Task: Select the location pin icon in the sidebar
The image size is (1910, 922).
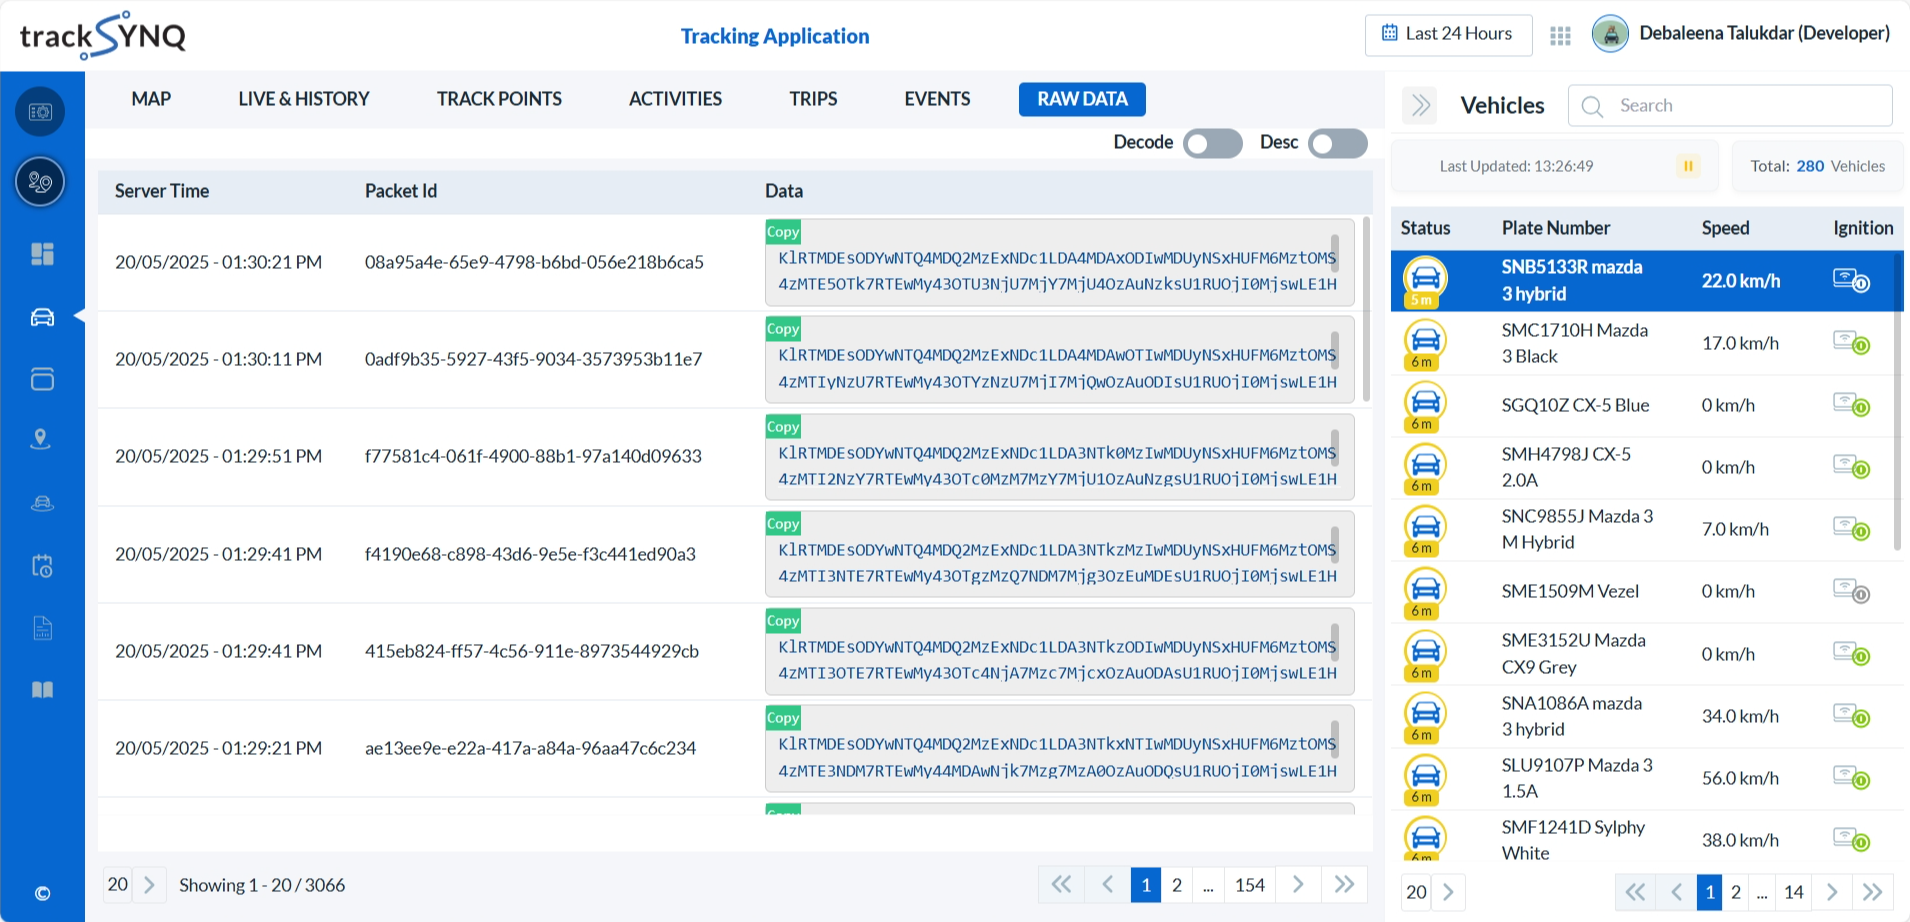Action: pos(41,439)
